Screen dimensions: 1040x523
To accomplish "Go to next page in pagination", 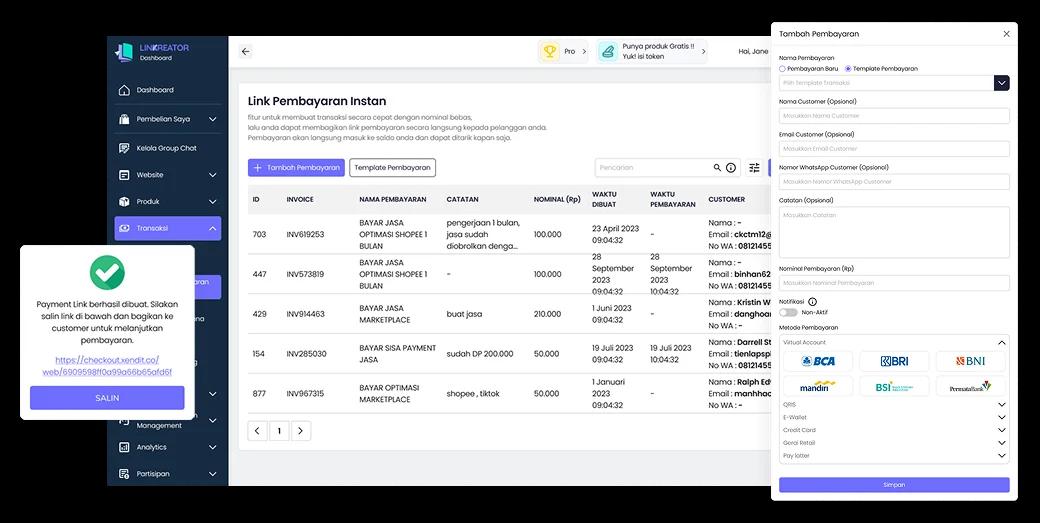I will pos(300,431).
